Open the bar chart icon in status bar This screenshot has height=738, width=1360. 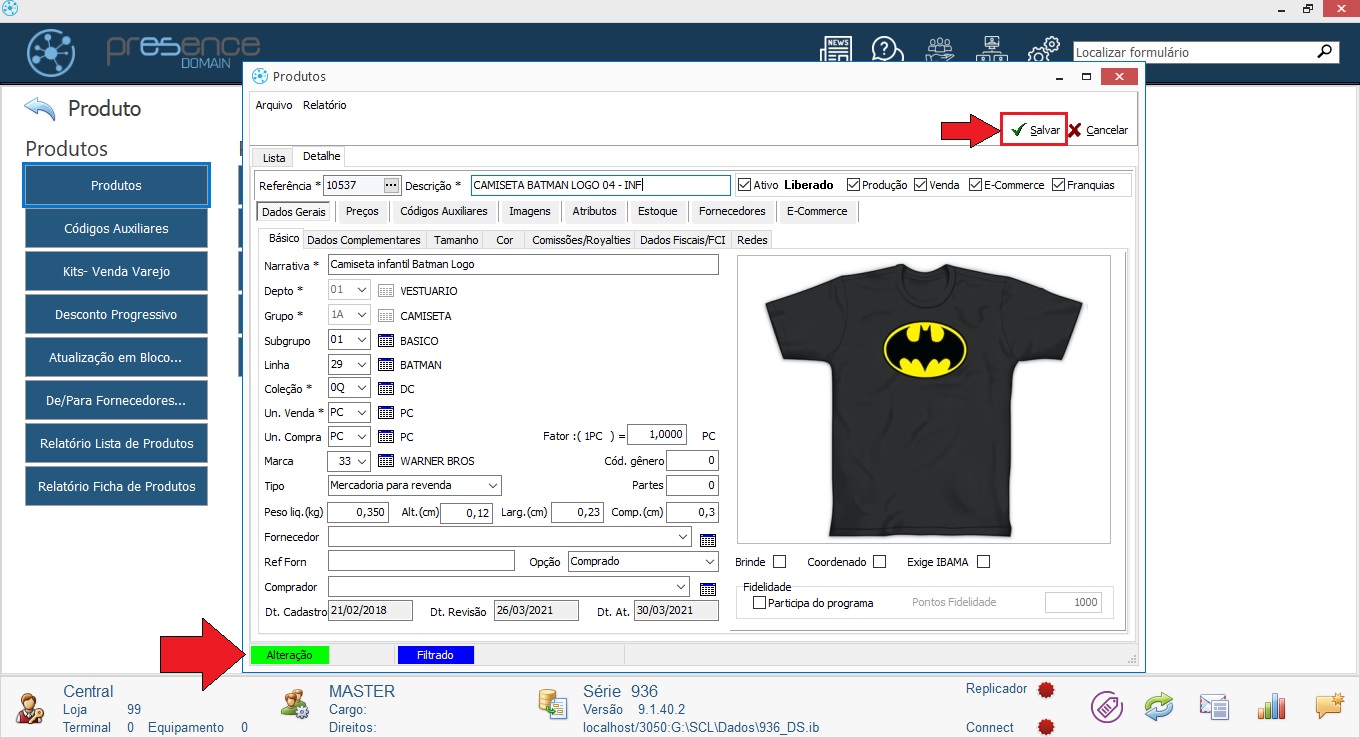pos(1271,707)
